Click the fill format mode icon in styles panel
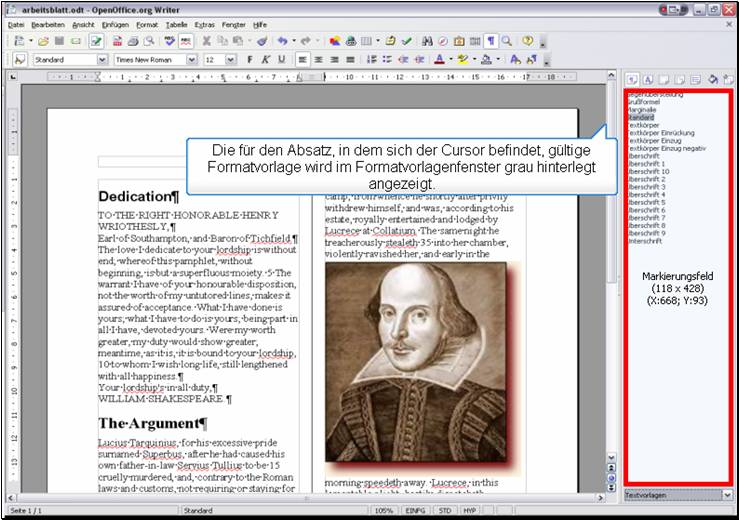The height and width of the screenshot is (520, 739). click(713, 79)
